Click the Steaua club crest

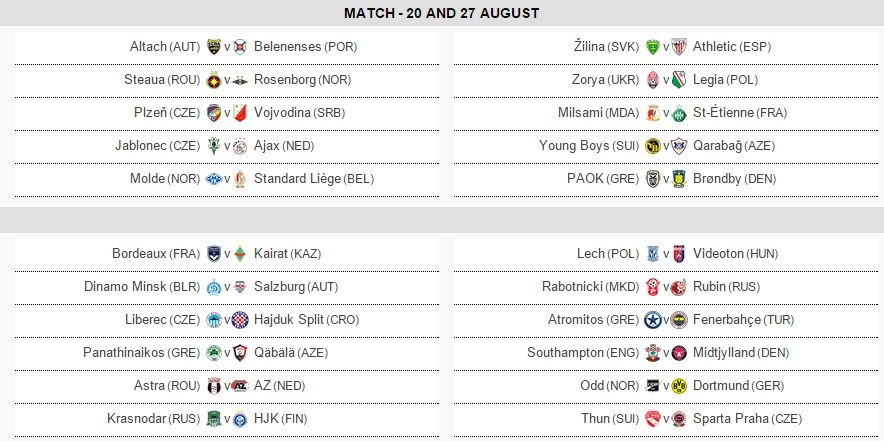click(x=213, y=80)
